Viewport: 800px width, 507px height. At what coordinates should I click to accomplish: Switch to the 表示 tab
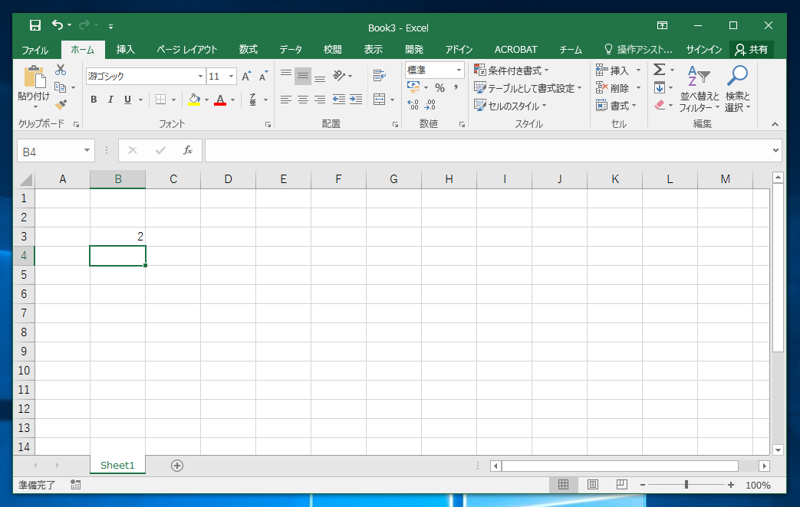click(373, 49)
